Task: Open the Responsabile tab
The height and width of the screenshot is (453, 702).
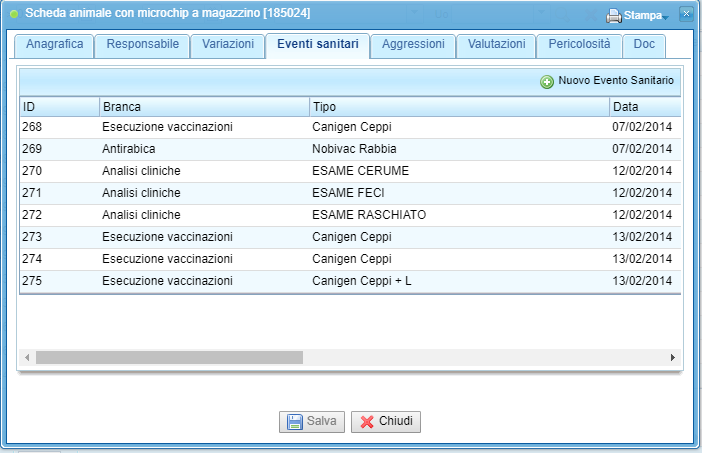Action: pos(142,45)
